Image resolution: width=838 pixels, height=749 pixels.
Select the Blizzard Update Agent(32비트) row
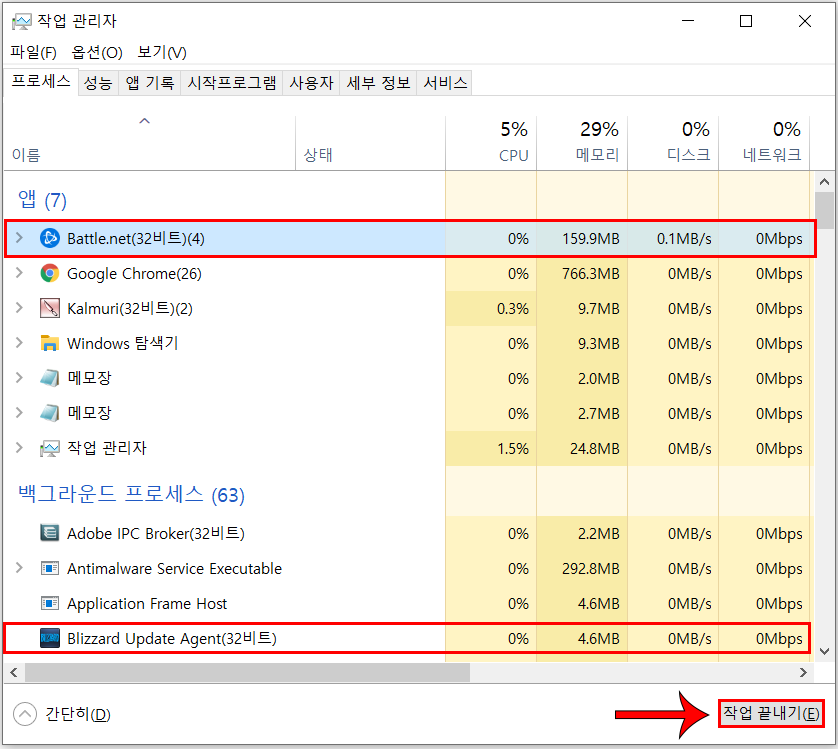(409, 638)
